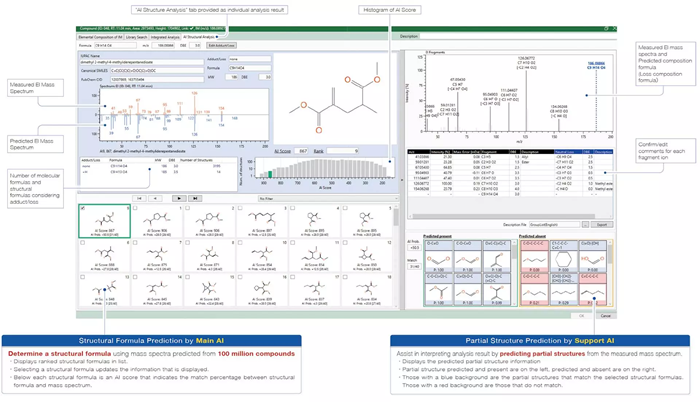700x402 pixels.
Task: Open structure thumbnail number 3
Action: click(x=262, y=221)
